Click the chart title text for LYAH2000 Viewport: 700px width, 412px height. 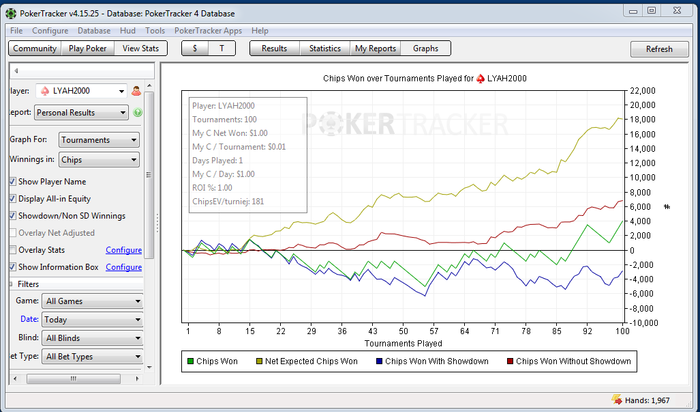click(x=425, y=79)
